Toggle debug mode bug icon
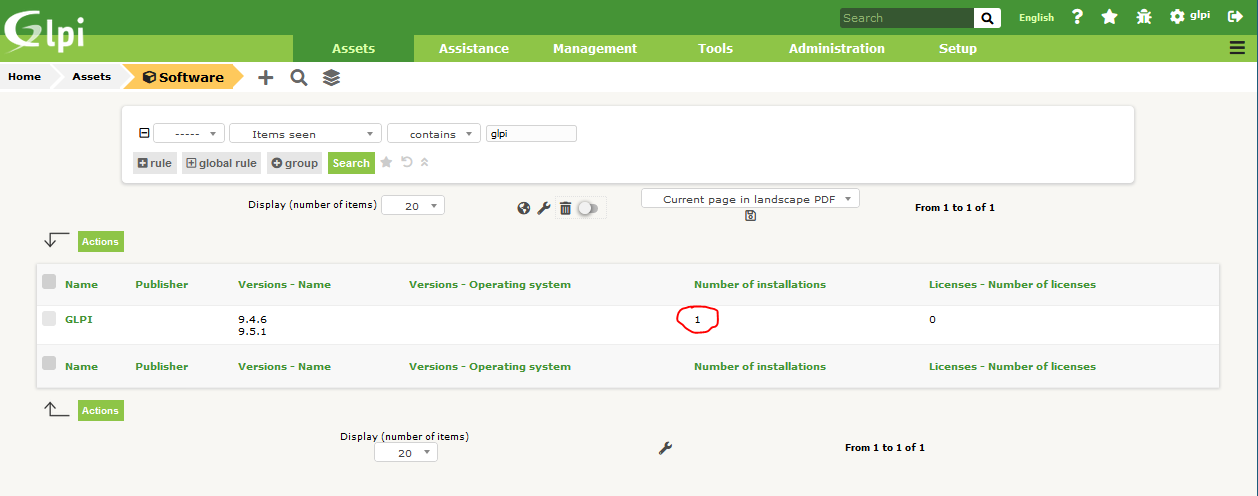The image size is (1258, 496). 1144,17
